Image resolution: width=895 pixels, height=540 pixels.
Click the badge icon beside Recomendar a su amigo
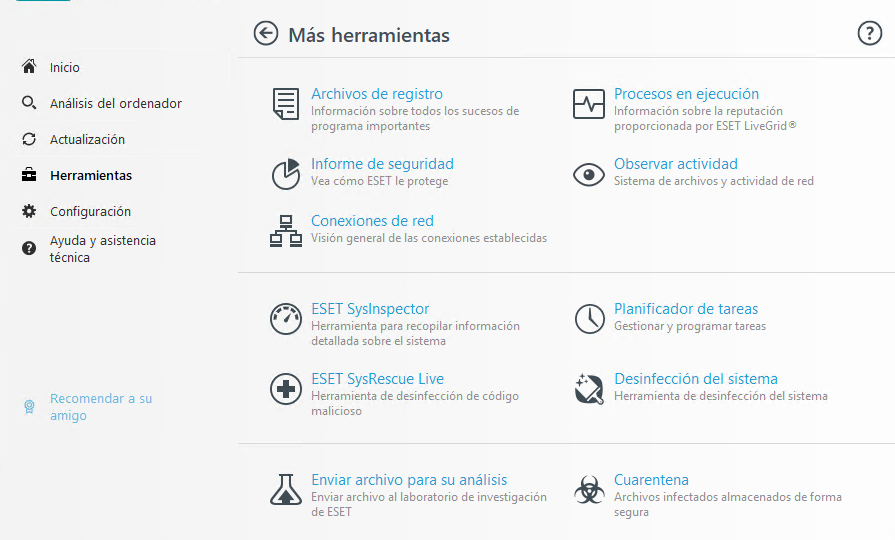click(29, 406)
